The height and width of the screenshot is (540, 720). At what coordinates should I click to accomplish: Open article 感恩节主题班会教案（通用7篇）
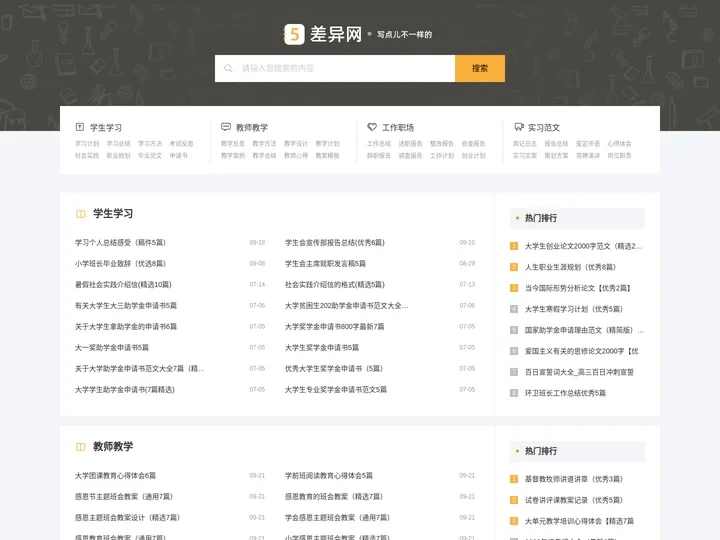click(124, 497)
